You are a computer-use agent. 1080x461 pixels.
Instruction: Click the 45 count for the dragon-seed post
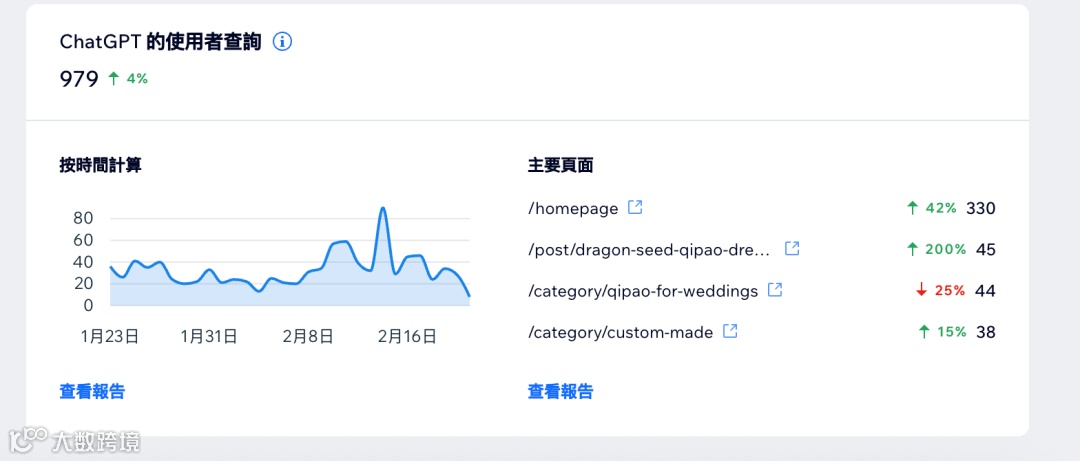pos(986,249)
